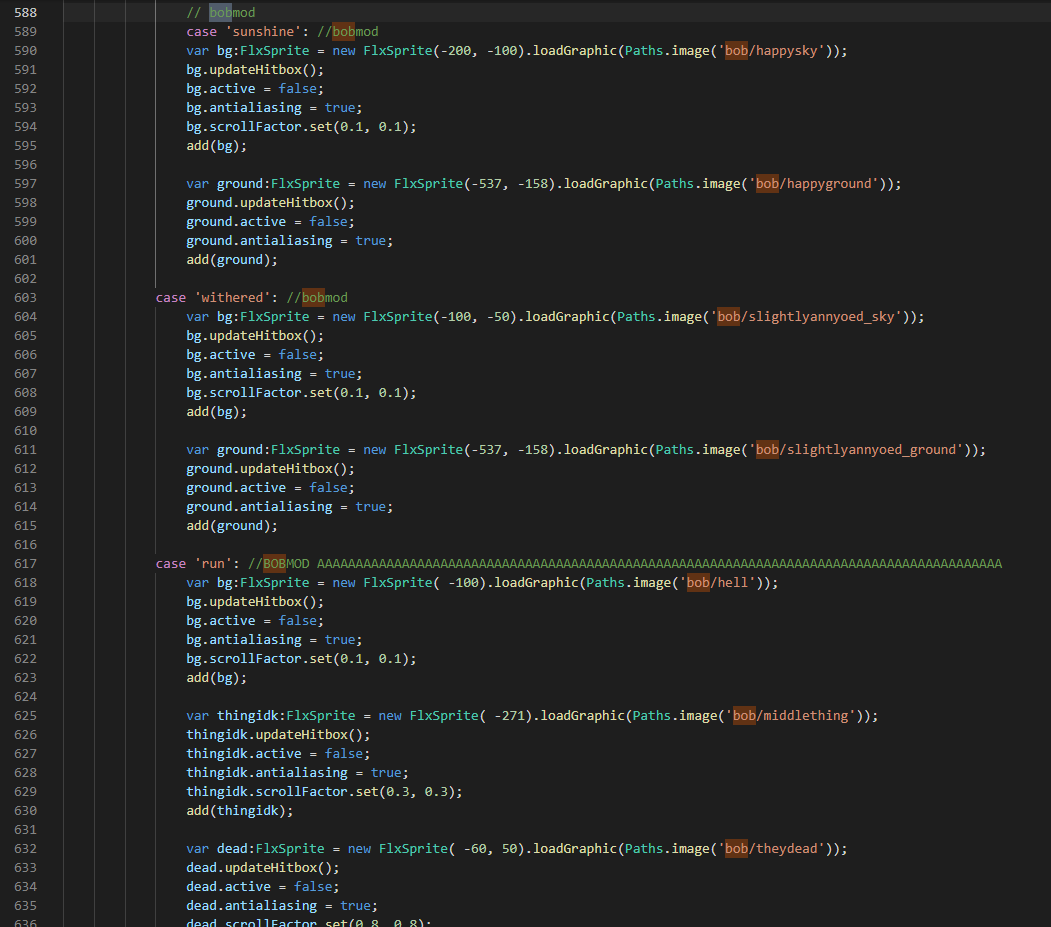
Task: Click line number 617 in the gutter
Action: (25, 563)
